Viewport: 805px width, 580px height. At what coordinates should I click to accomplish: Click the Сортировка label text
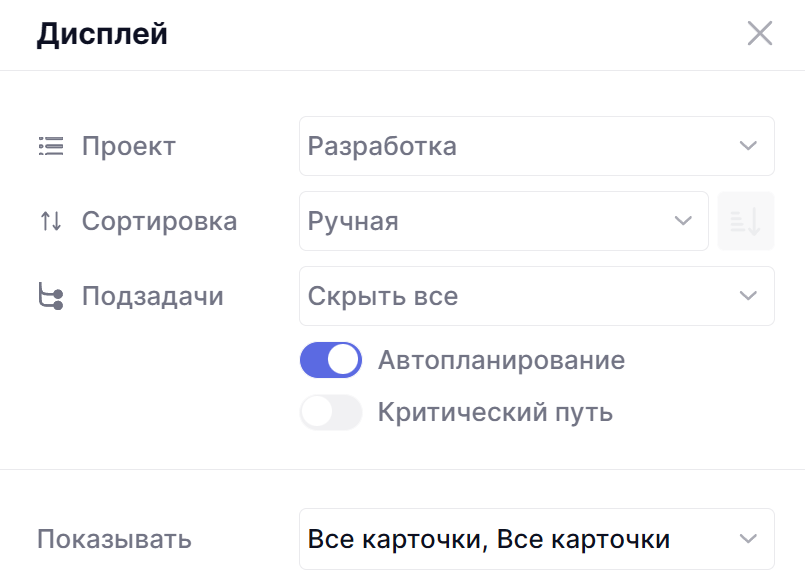click(159, 221)
